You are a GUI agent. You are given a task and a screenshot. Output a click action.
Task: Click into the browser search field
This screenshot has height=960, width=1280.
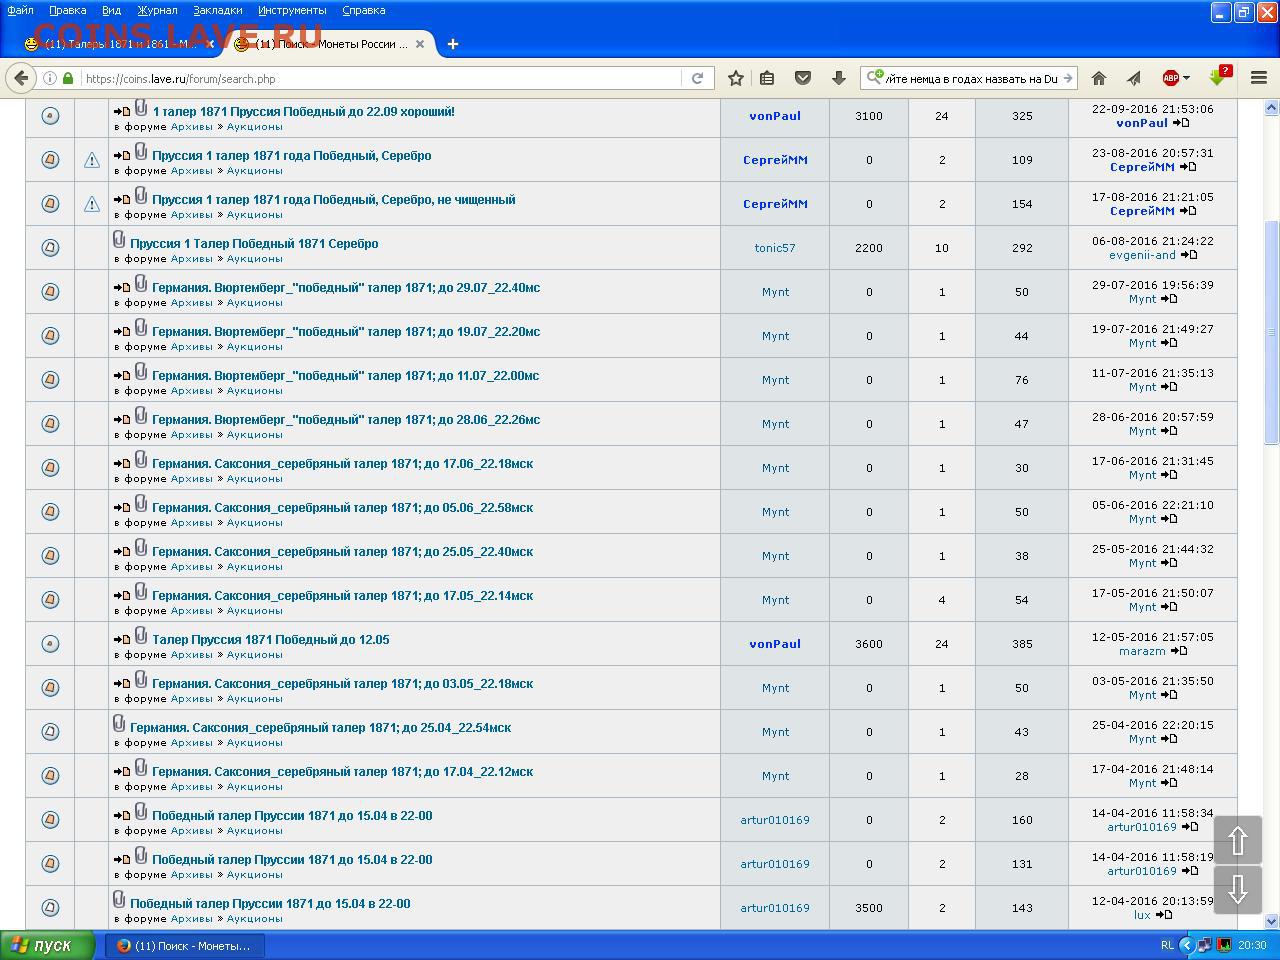pos(970,78)
